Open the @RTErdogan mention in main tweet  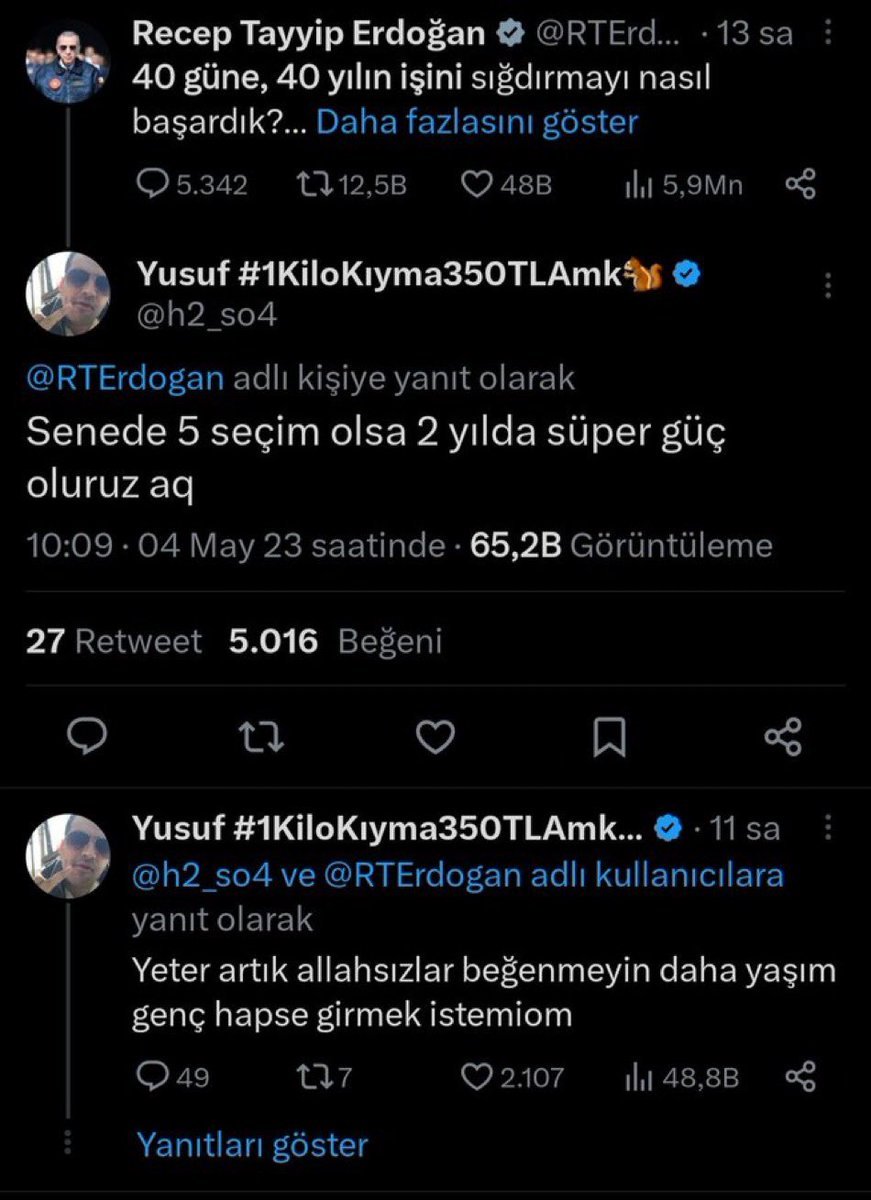(x=125, y=378)
